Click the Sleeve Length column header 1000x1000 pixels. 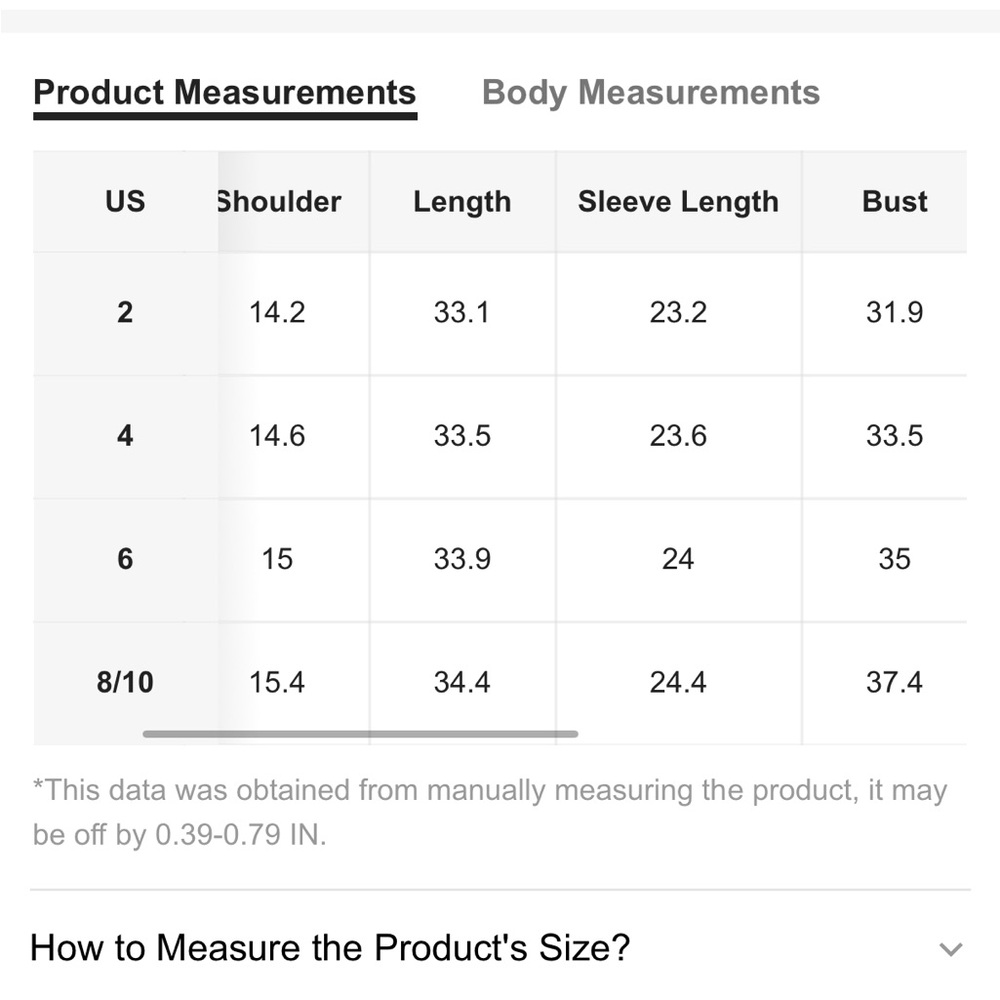(678, 201)
